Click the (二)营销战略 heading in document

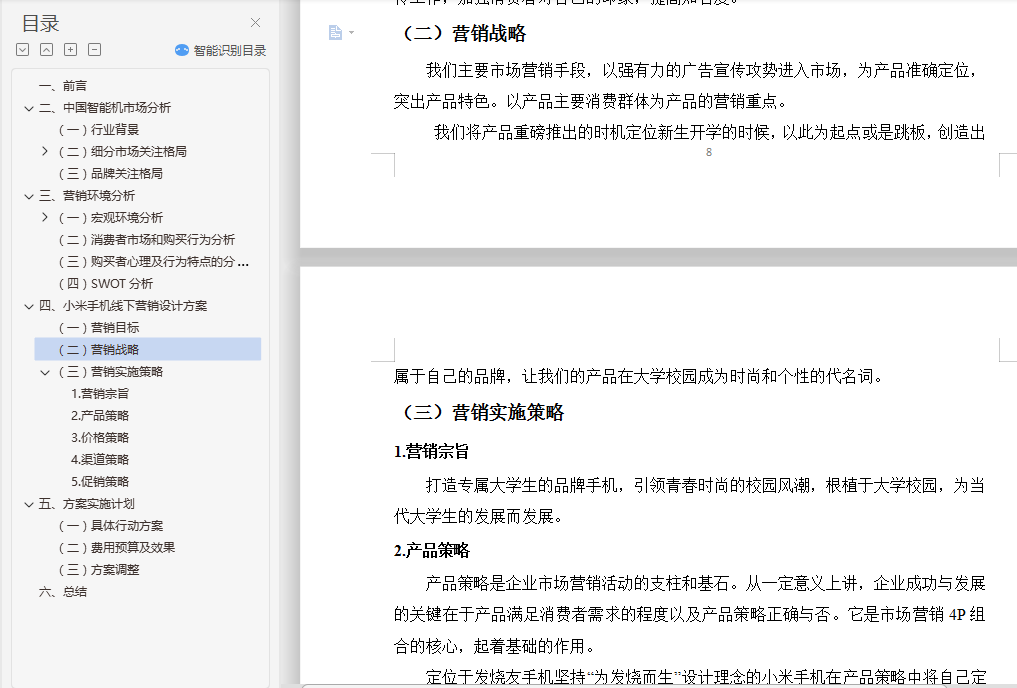click(x=464, y=34)
